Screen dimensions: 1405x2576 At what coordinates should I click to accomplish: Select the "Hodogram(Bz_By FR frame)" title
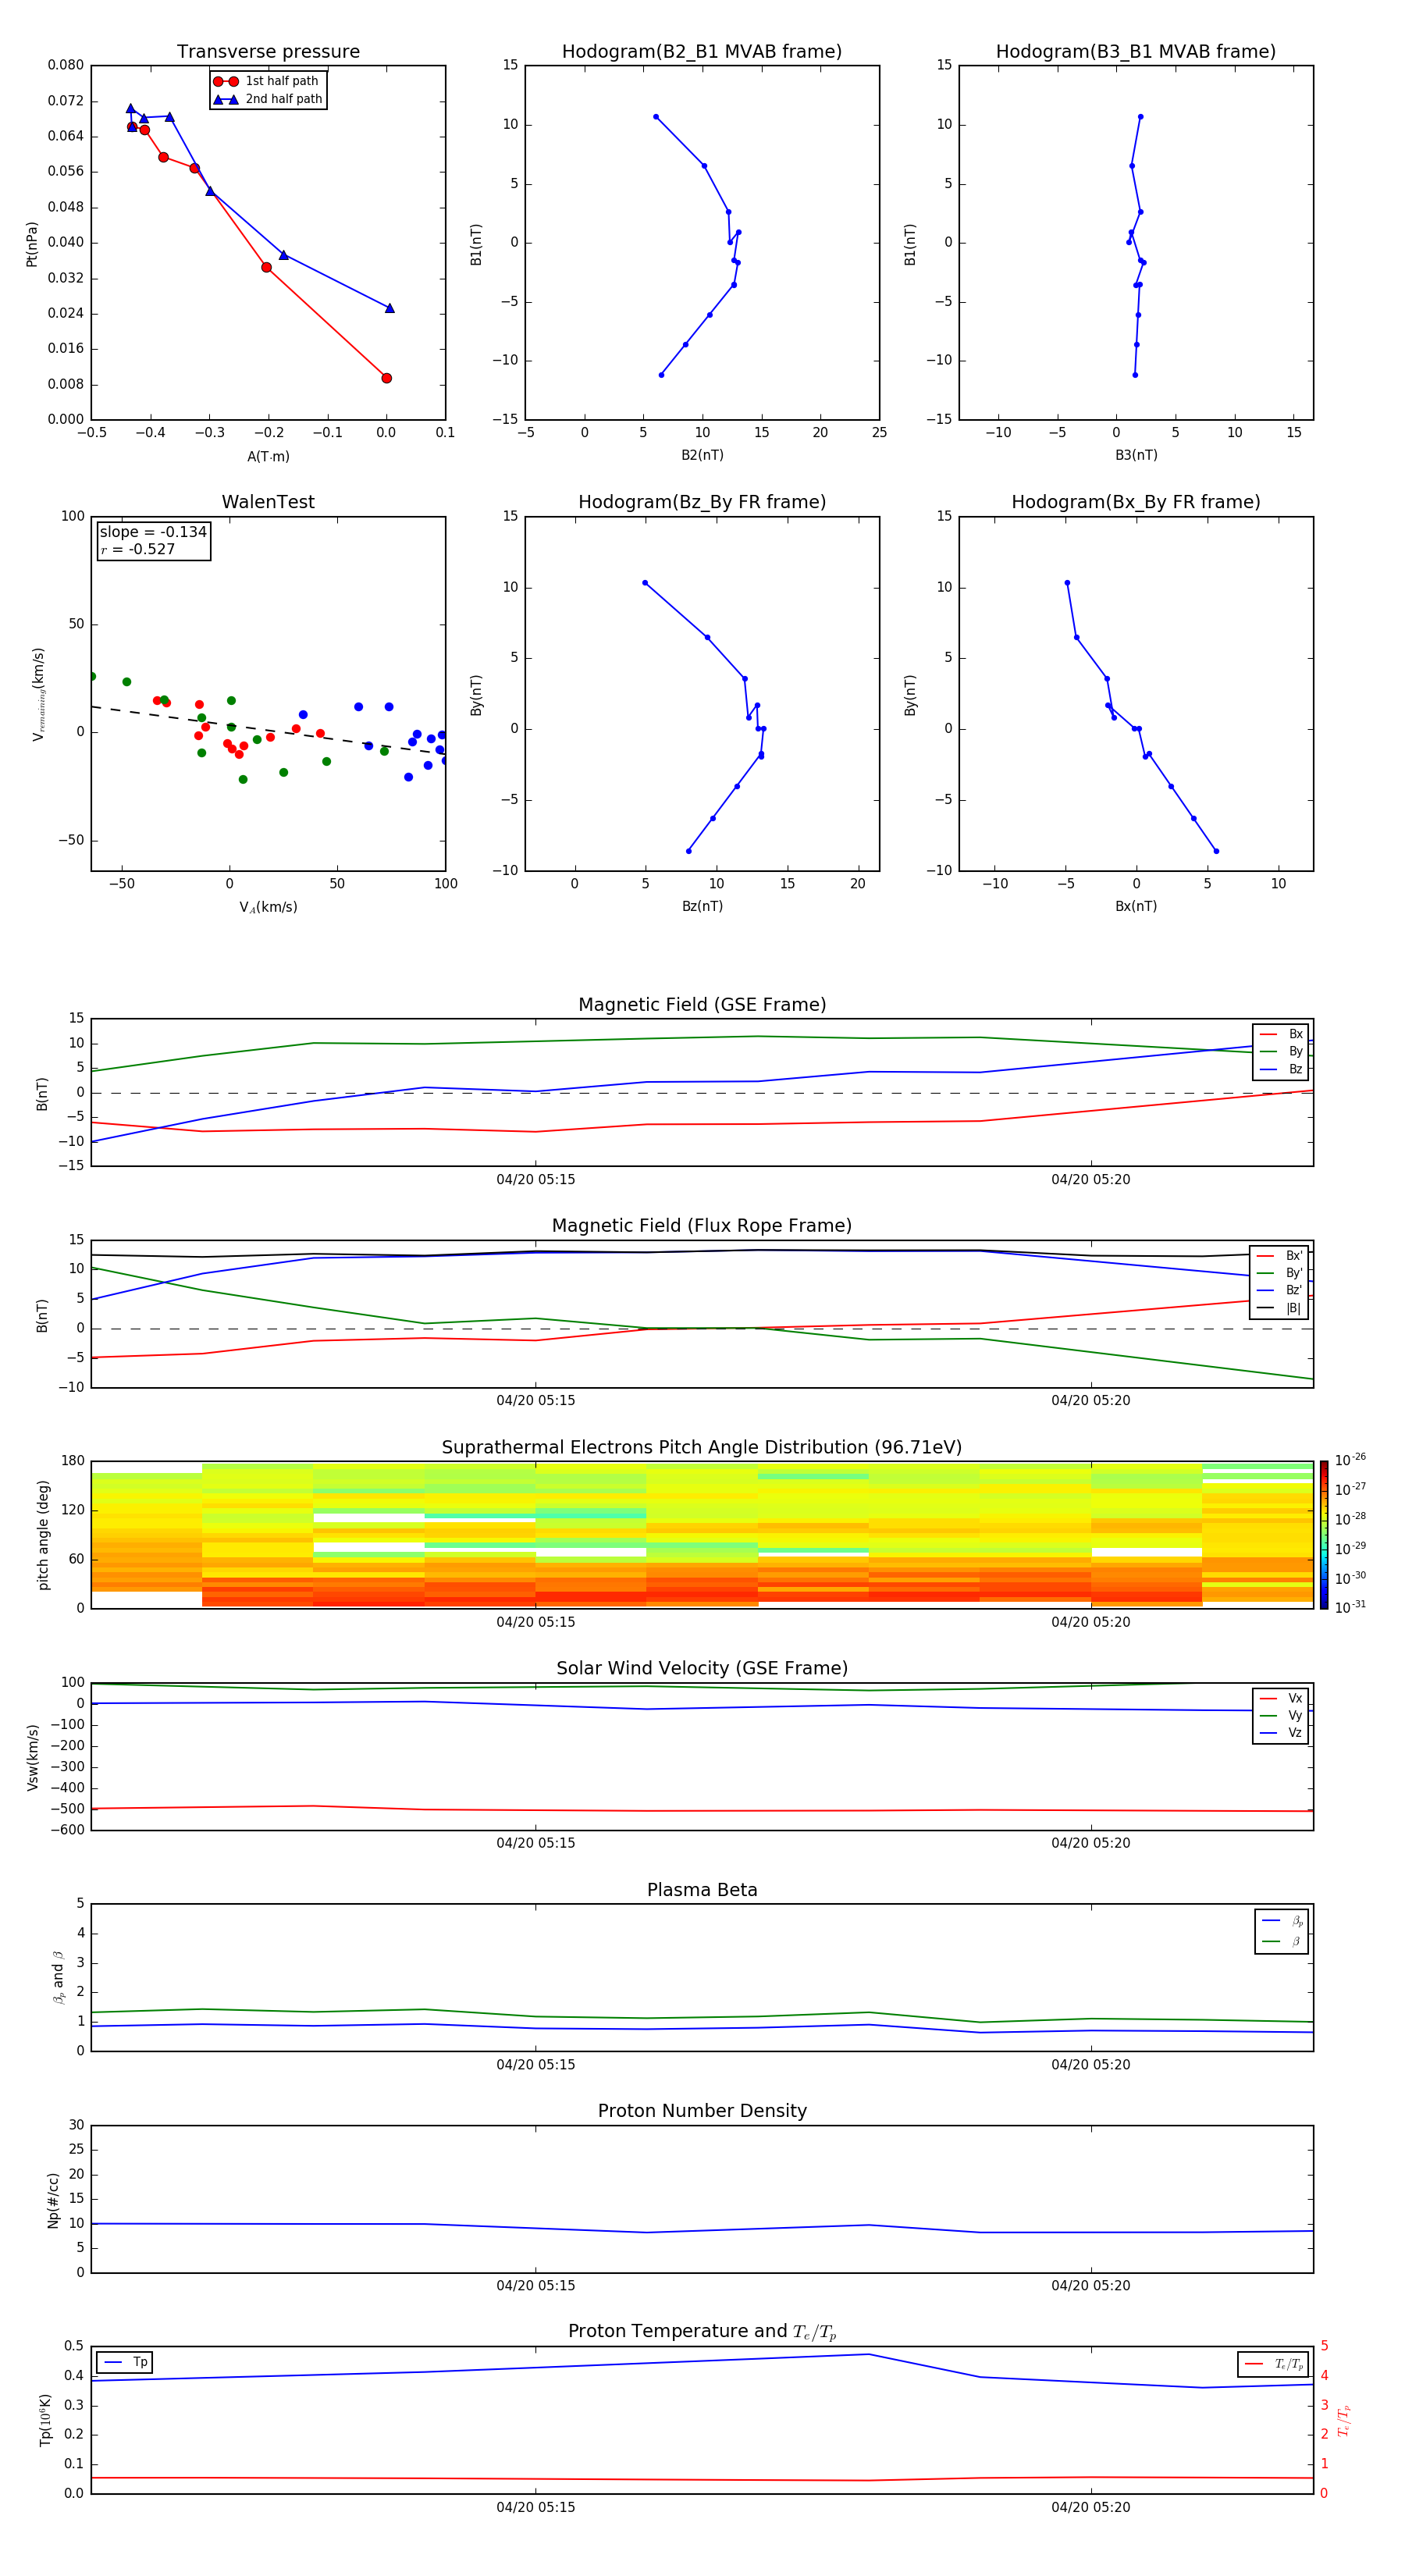click(x=702, y=502)
